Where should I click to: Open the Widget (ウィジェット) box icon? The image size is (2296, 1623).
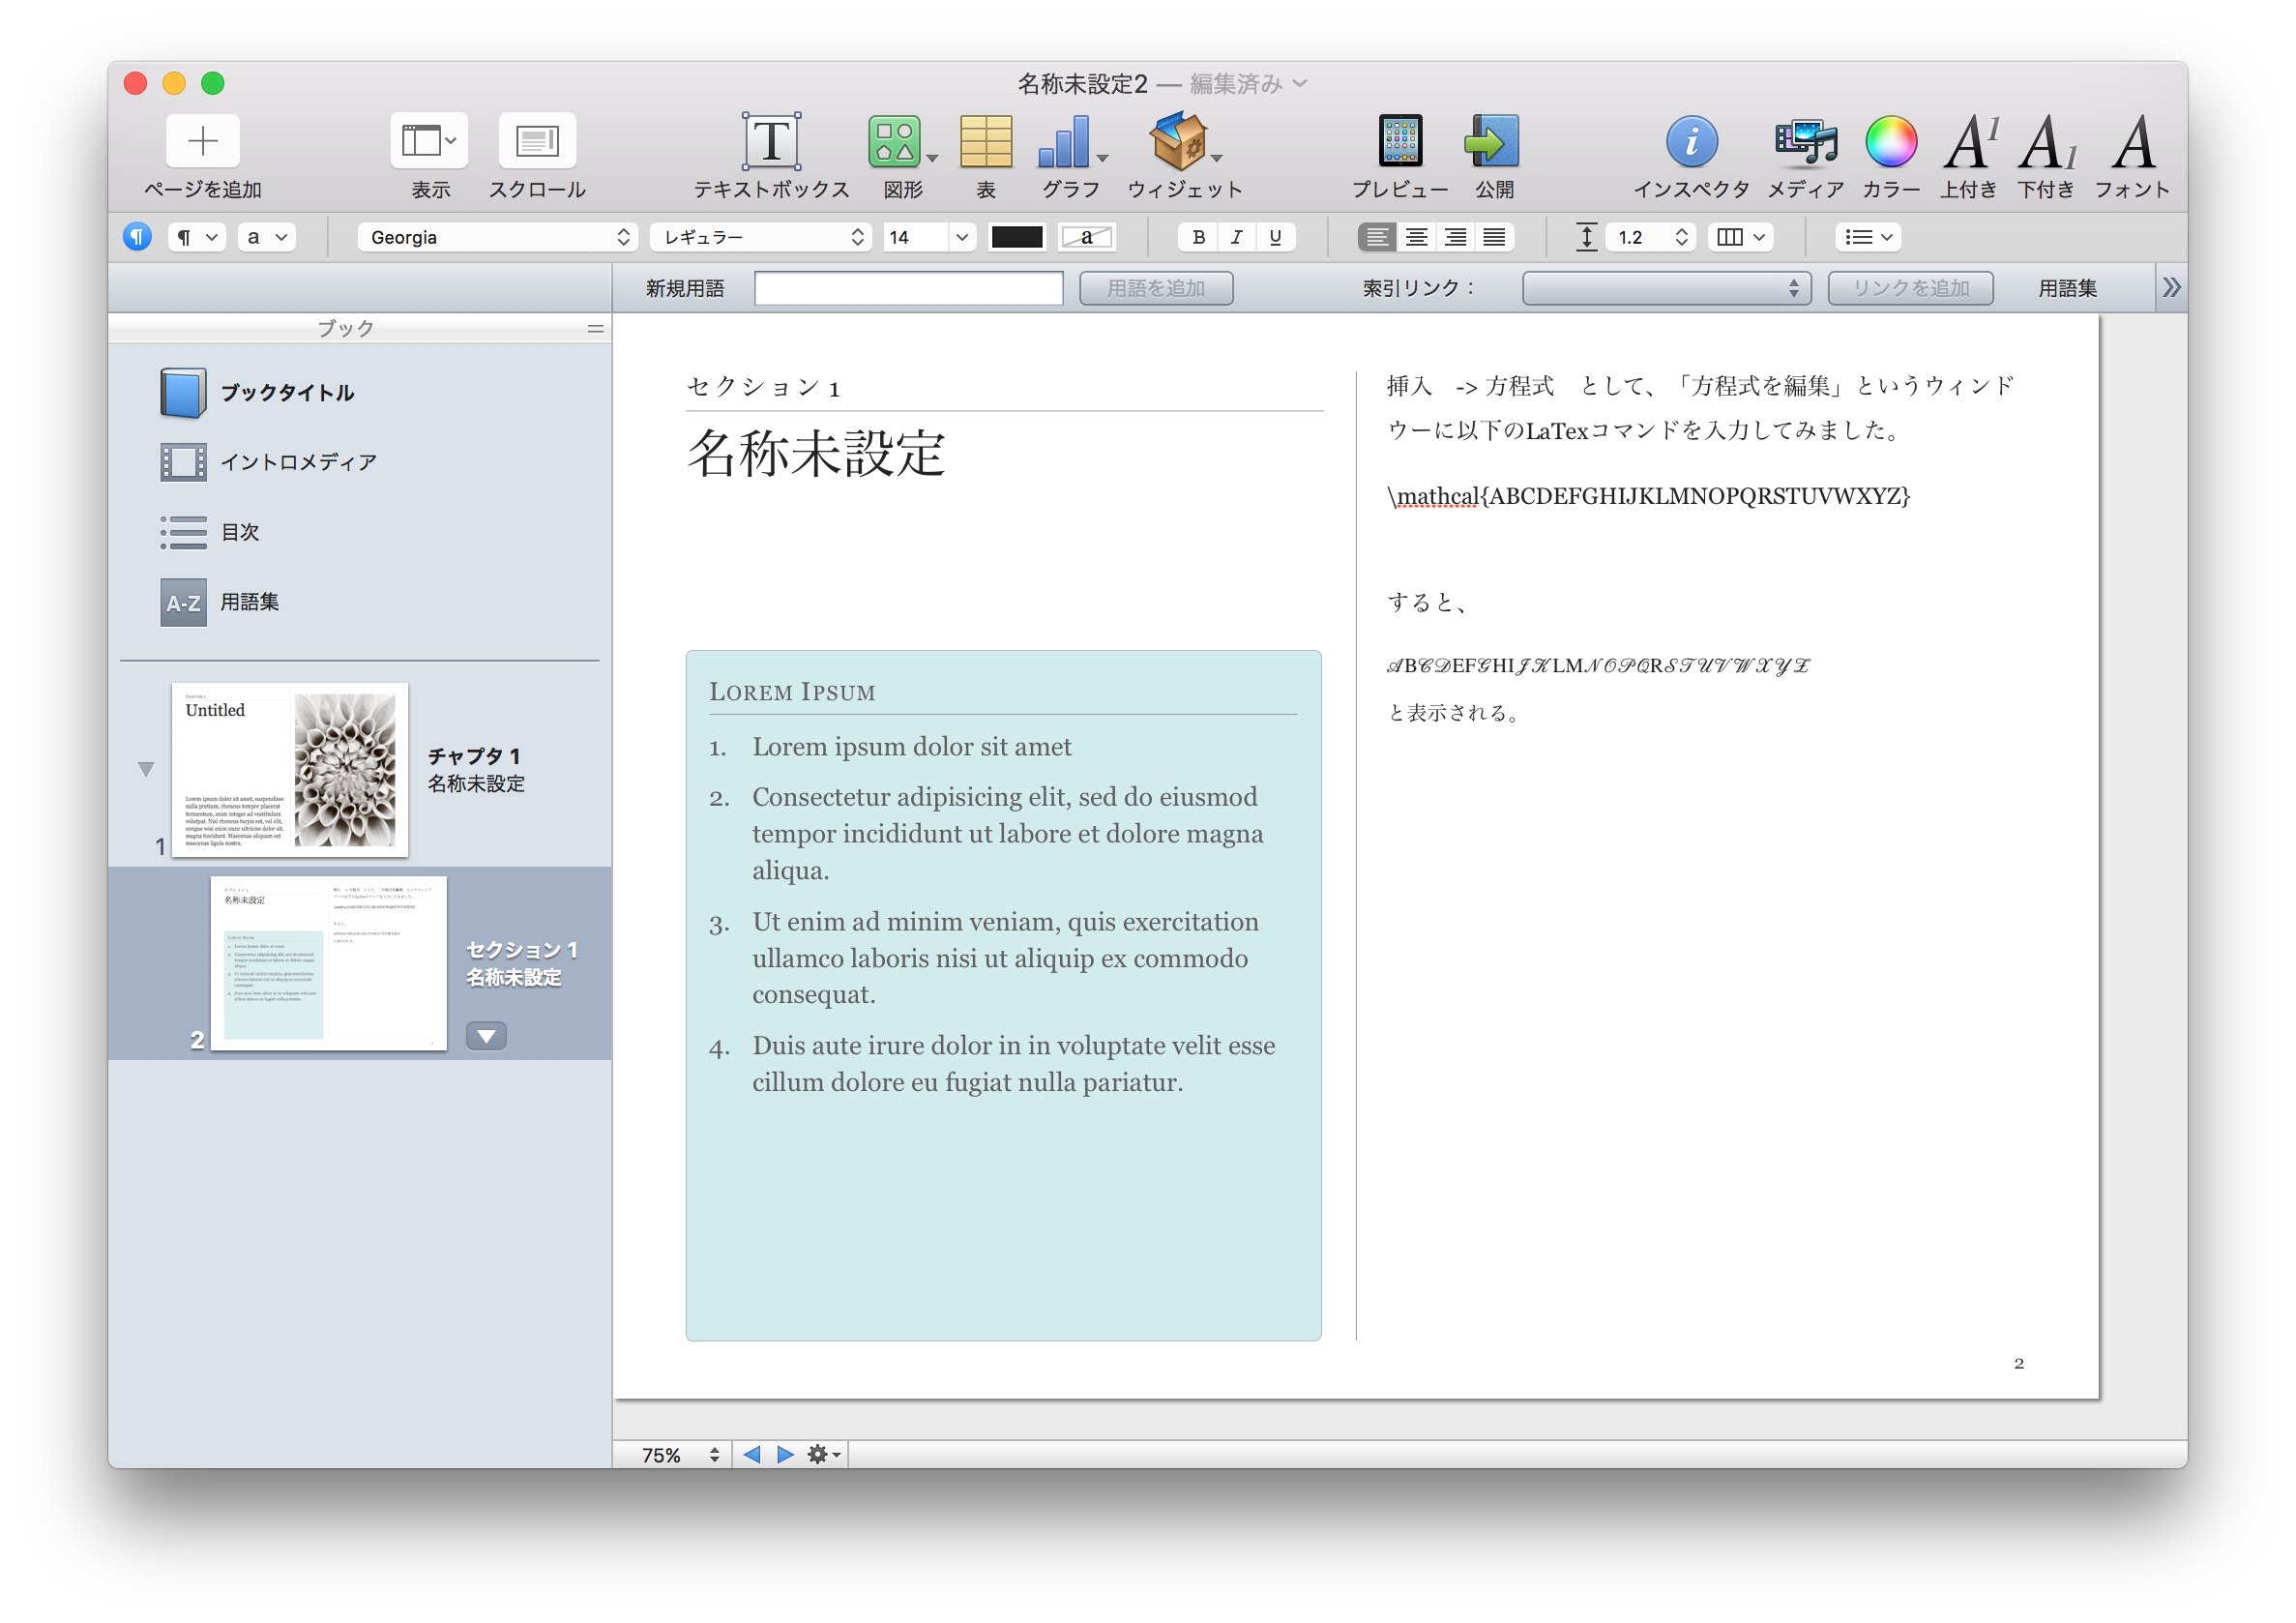(1178, 141)
